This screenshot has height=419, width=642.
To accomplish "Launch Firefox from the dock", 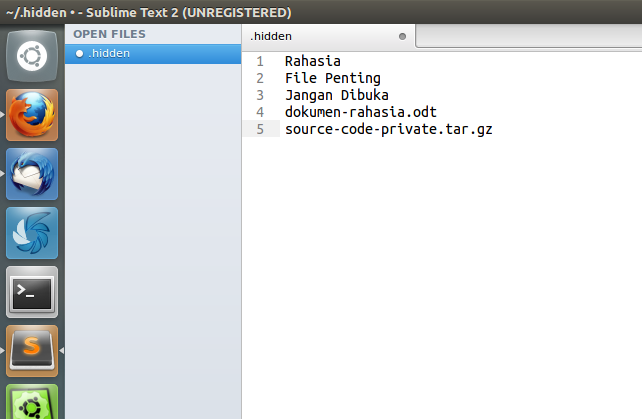I will pos(32,114).
